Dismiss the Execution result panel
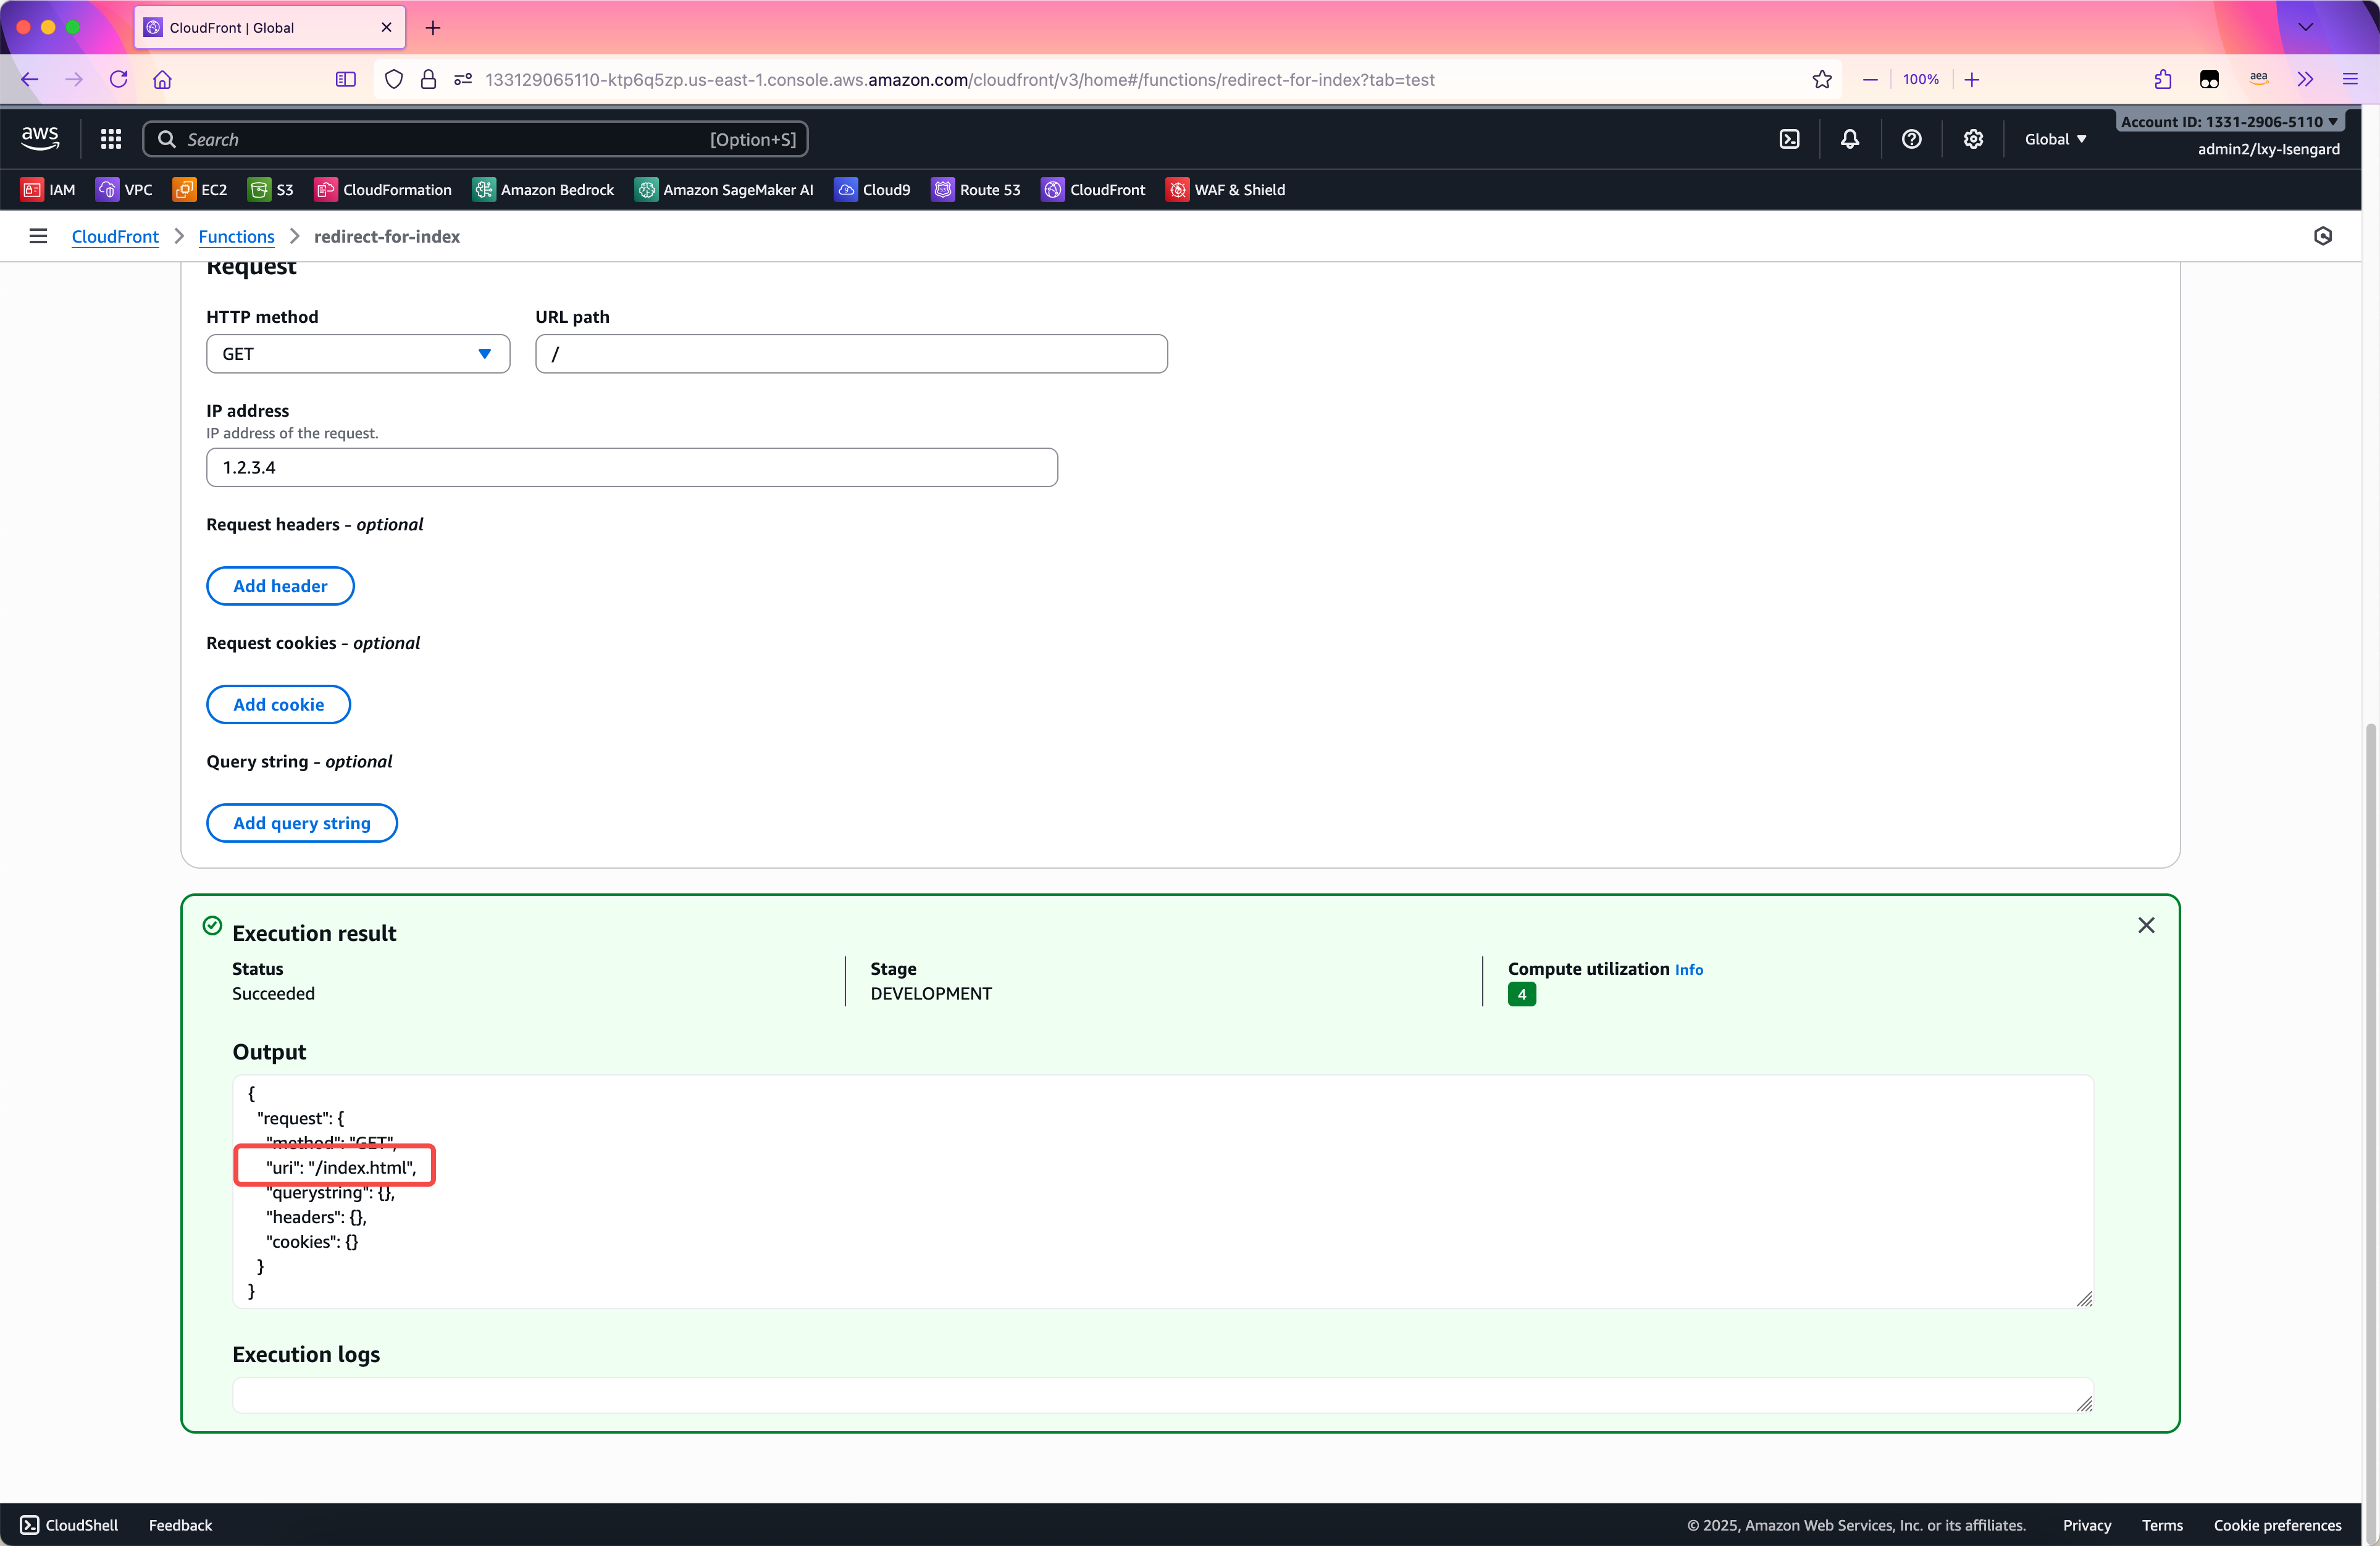This screenshot has height=1546, width=2380. click(2145, 925)
